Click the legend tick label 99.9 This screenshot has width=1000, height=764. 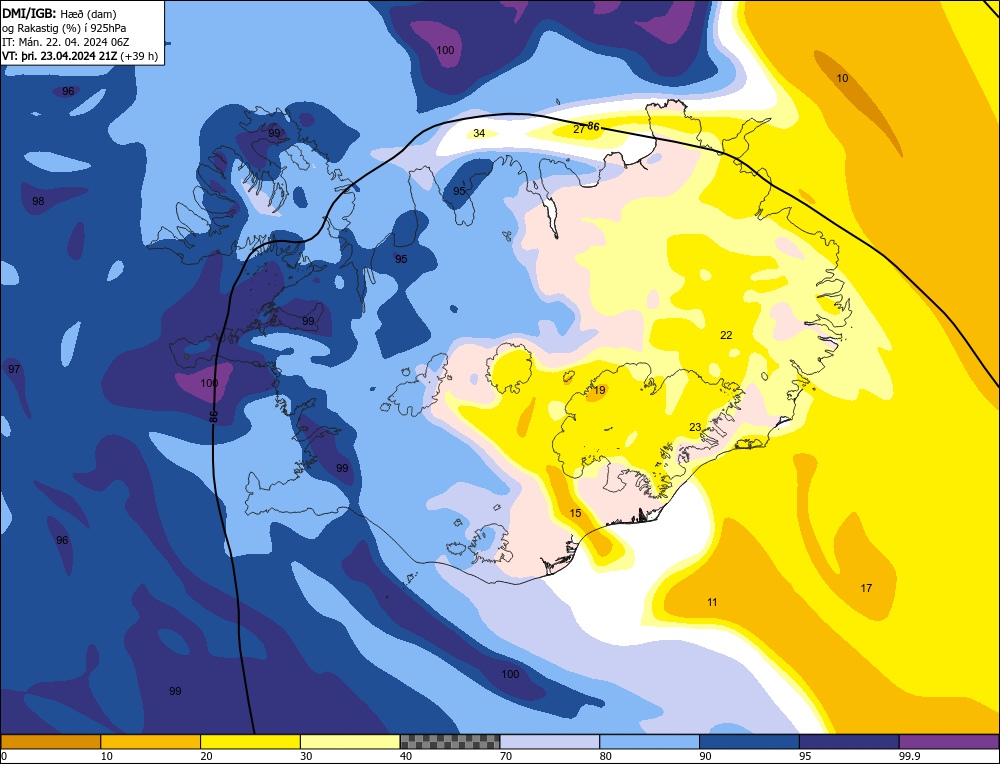[x=909, y=756]
